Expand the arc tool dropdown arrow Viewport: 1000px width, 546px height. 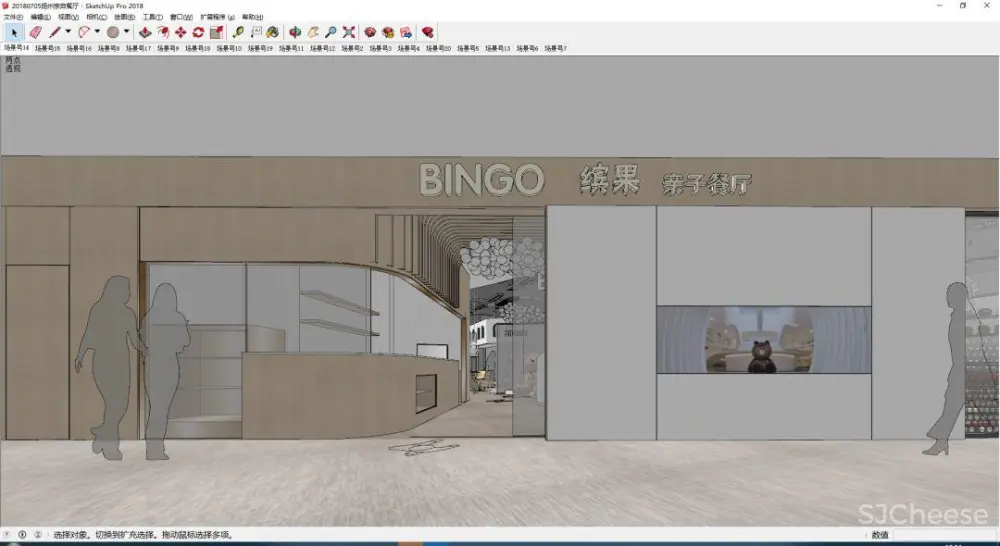[x=97, y=32]
